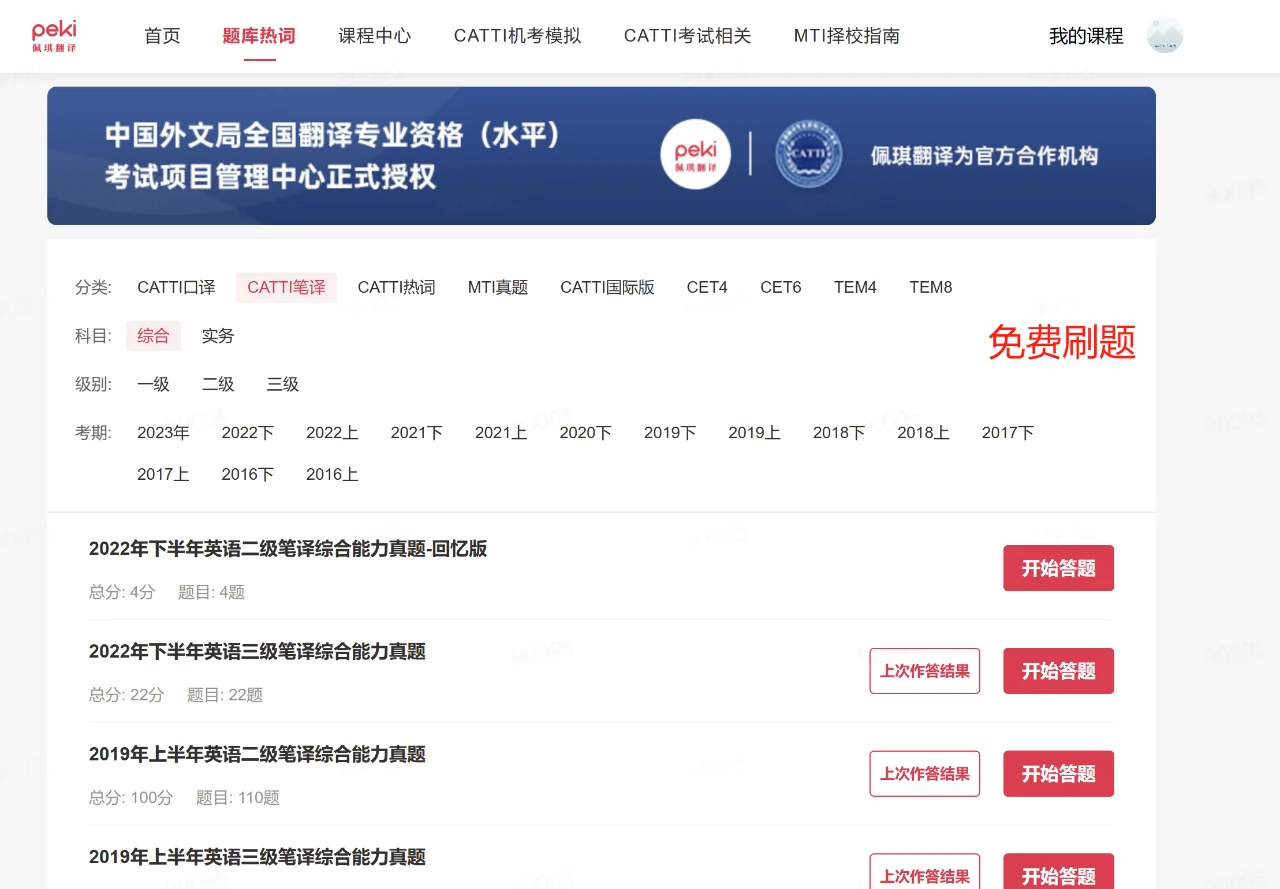Filter exam period 2020下

click(585, 433)
